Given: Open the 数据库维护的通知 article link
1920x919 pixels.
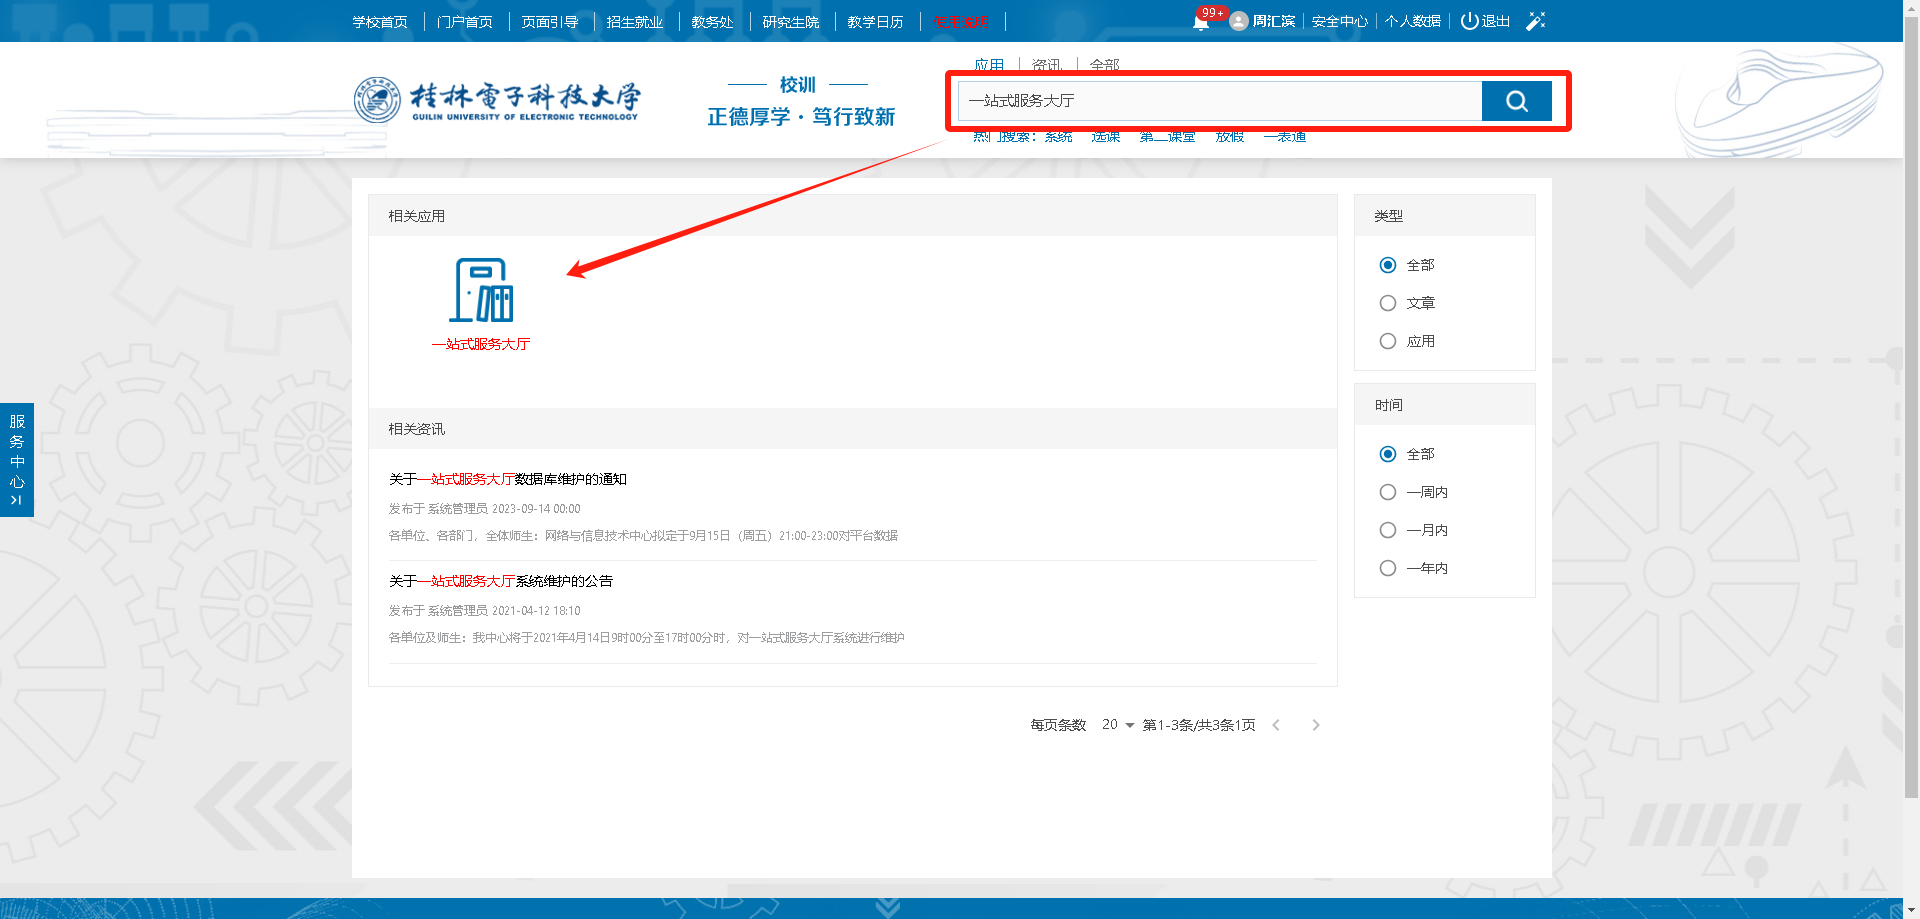Looking at the screenshot, I should pyautogui.click(x=508, y=479).
